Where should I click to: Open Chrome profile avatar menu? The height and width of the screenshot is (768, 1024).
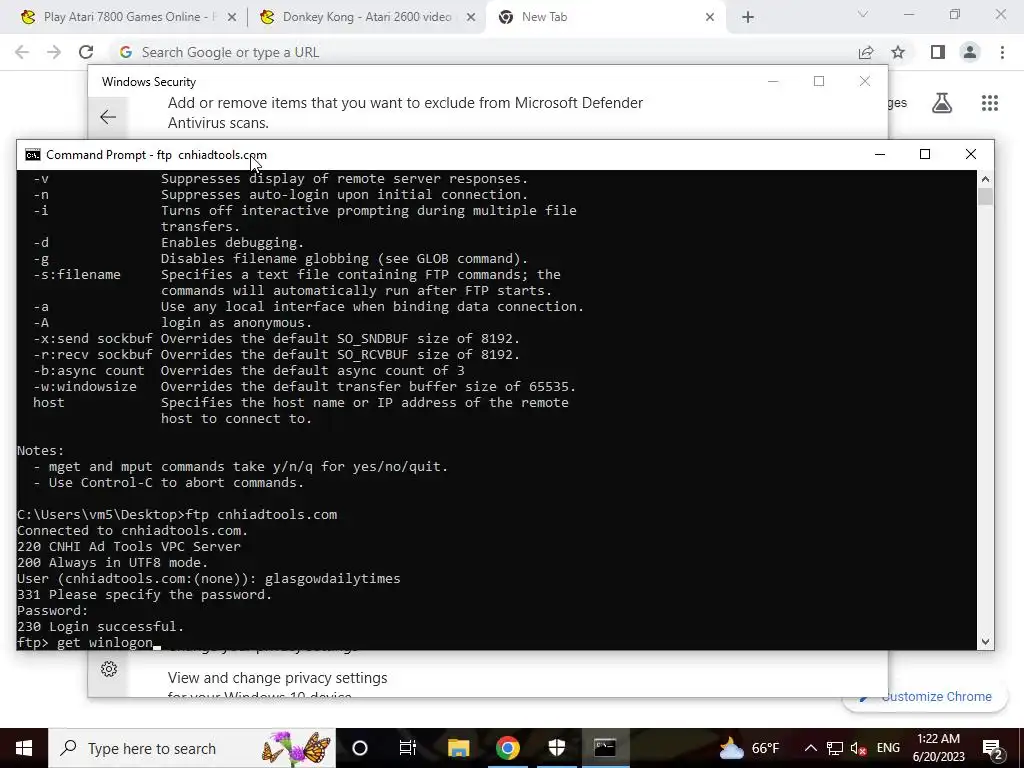(970, 52)
